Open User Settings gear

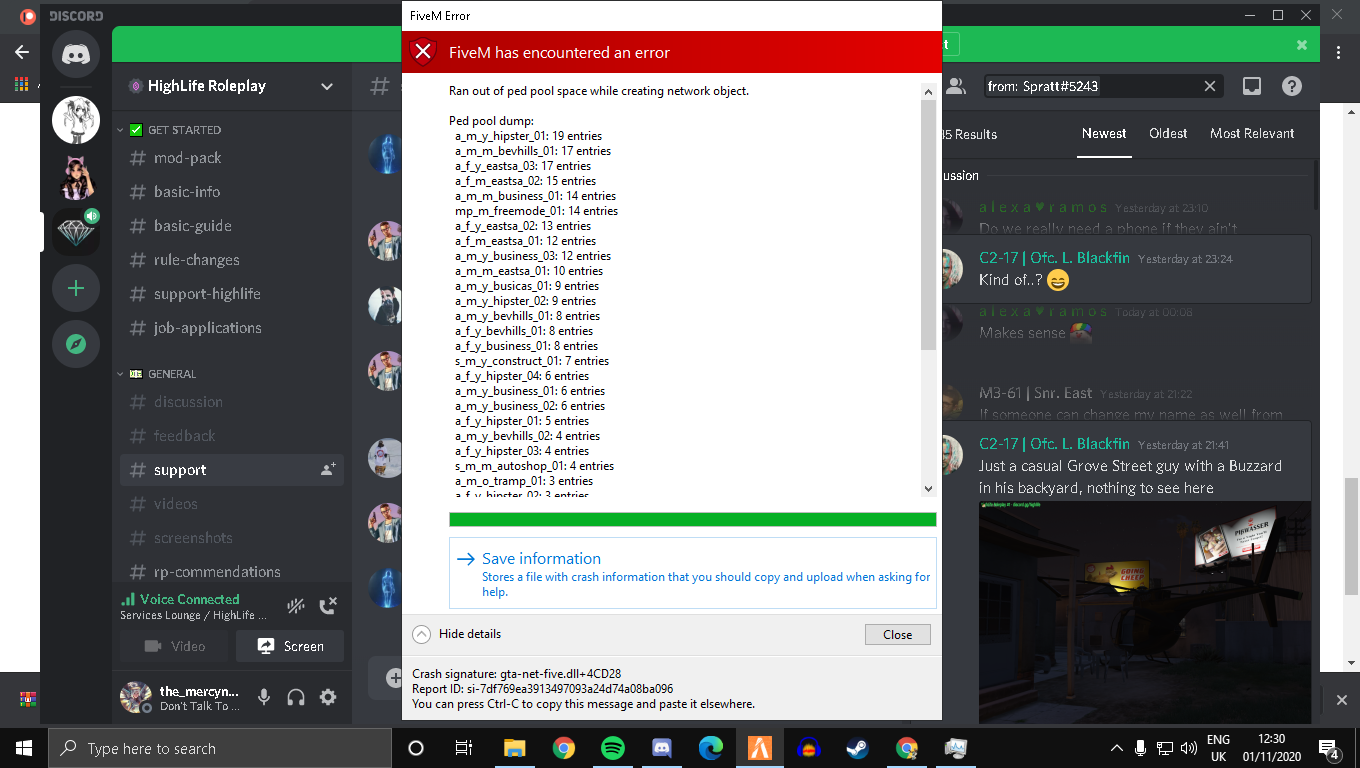click(328, 697)
